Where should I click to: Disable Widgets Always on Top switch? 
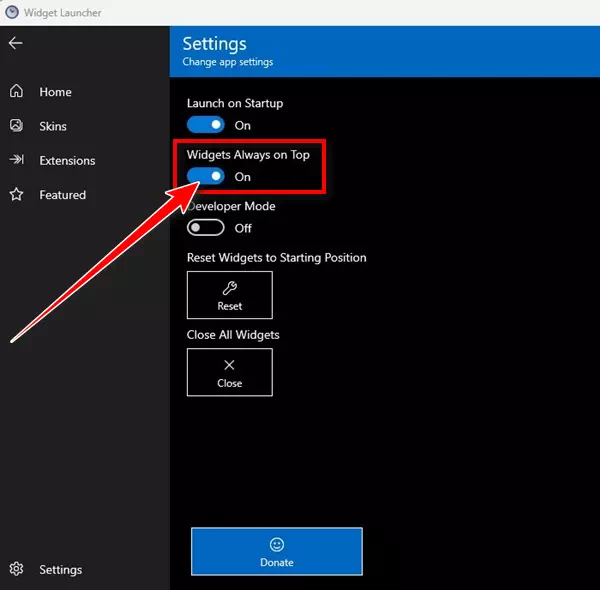point(205,176)
